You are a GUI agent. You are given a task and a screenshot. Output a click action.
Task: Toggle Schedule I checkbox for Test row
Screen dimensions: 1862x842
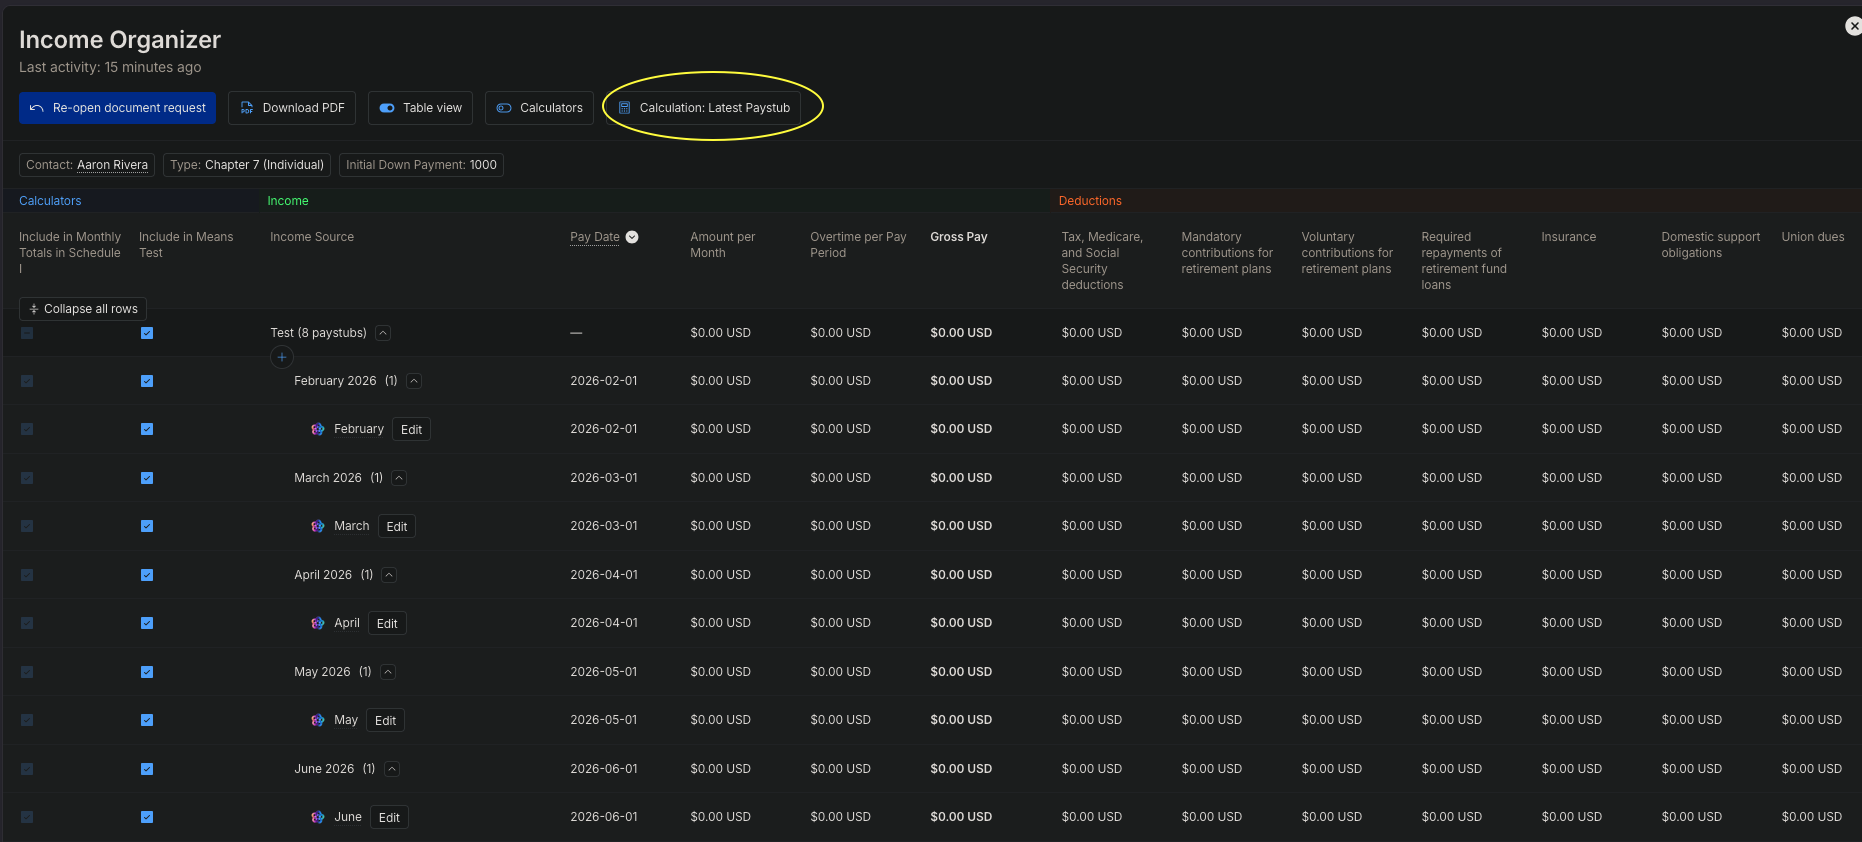click(27, 333)
